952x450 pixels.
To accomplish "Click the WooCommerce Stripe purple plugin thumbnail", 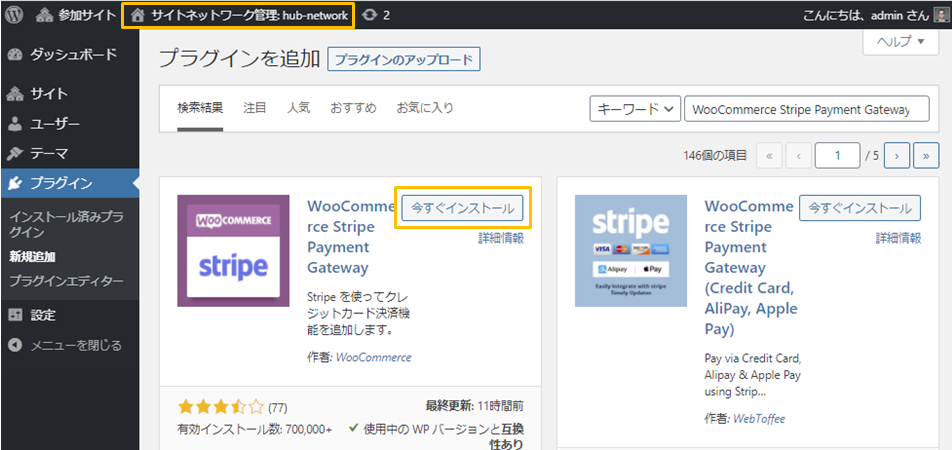I will pyautogui.click(x=233, y=251).
